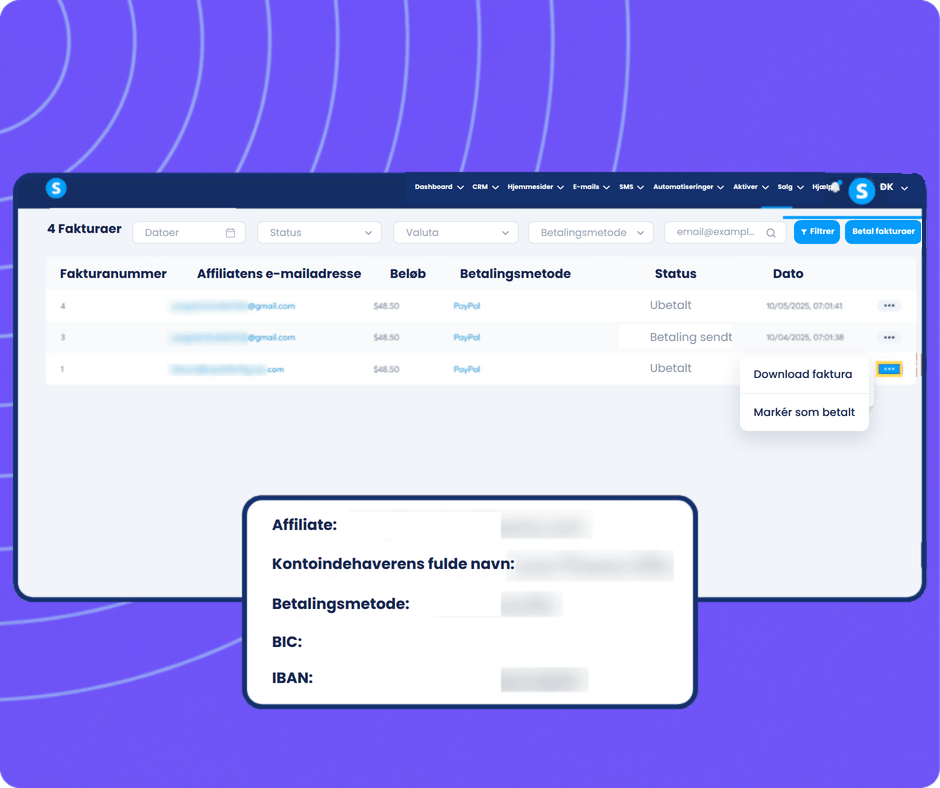
Task: Open the CRM menu
Action: point(485,187)
